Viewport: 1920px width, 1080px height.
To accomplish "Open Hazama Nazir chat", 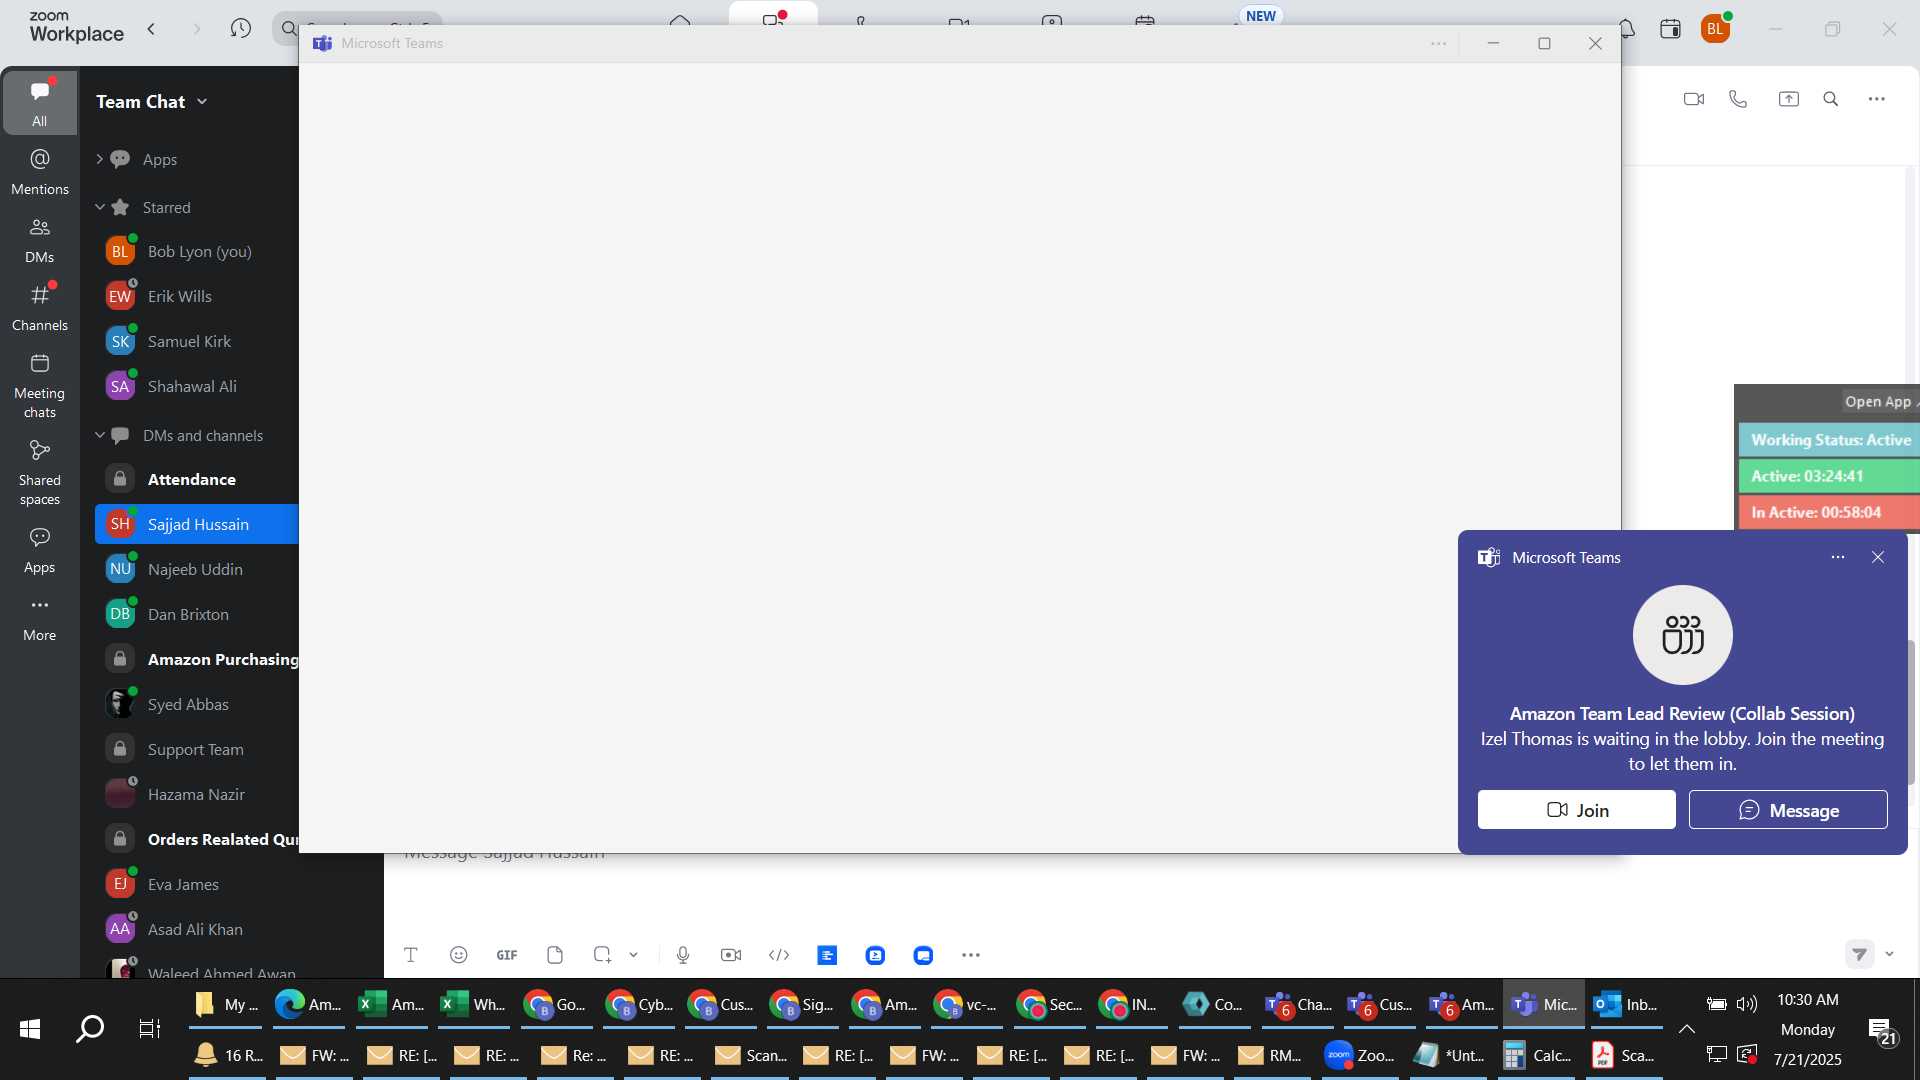I will (x=197, y=794).
